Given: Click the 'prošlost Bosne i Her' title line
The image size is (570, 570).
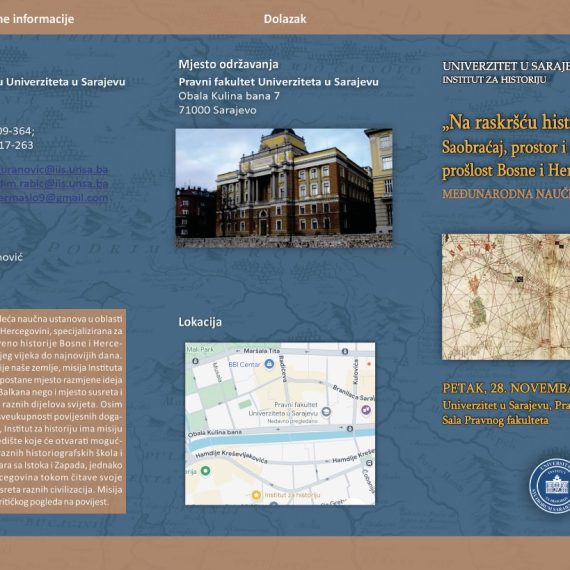Looking at the screenshot, I should 506,170.
